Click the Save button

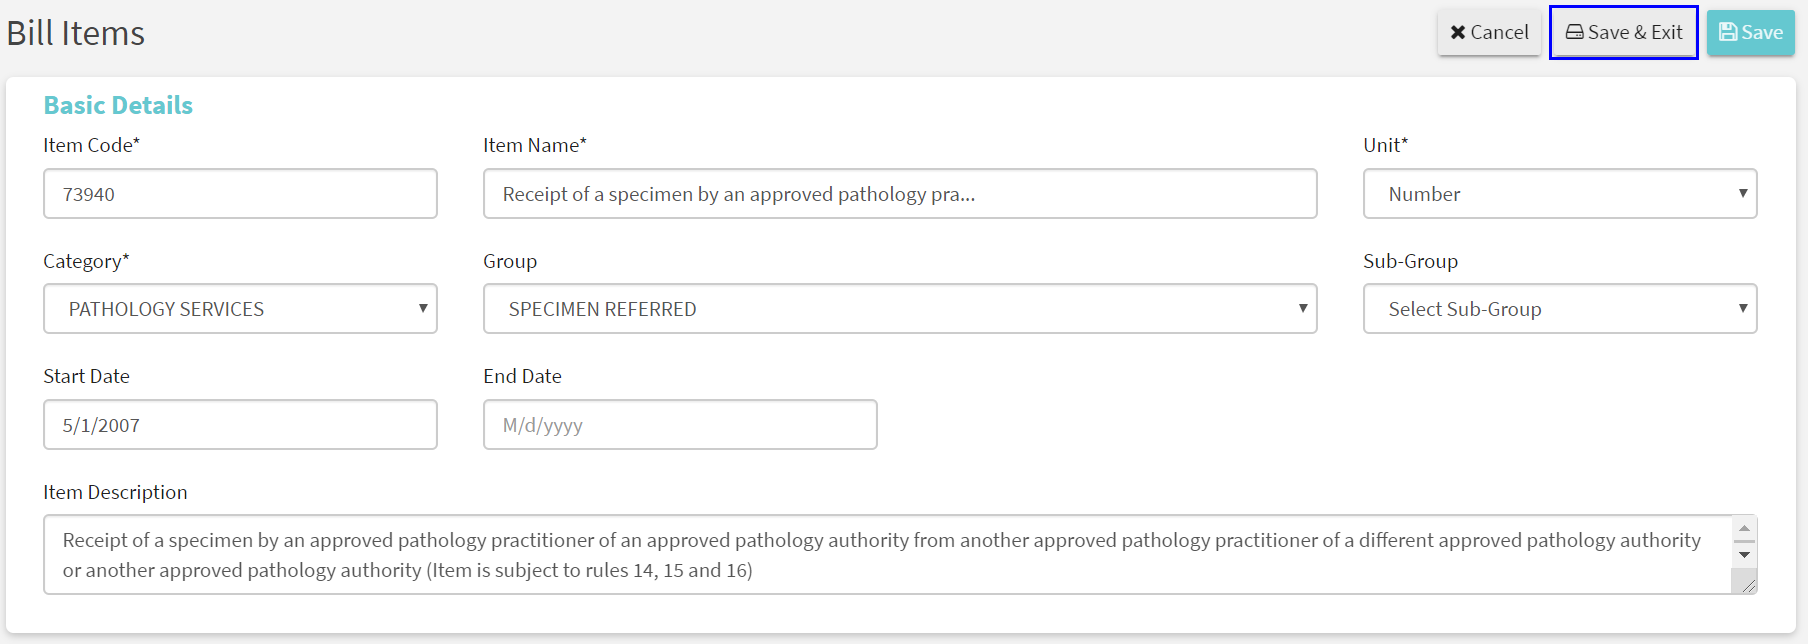1751,32
